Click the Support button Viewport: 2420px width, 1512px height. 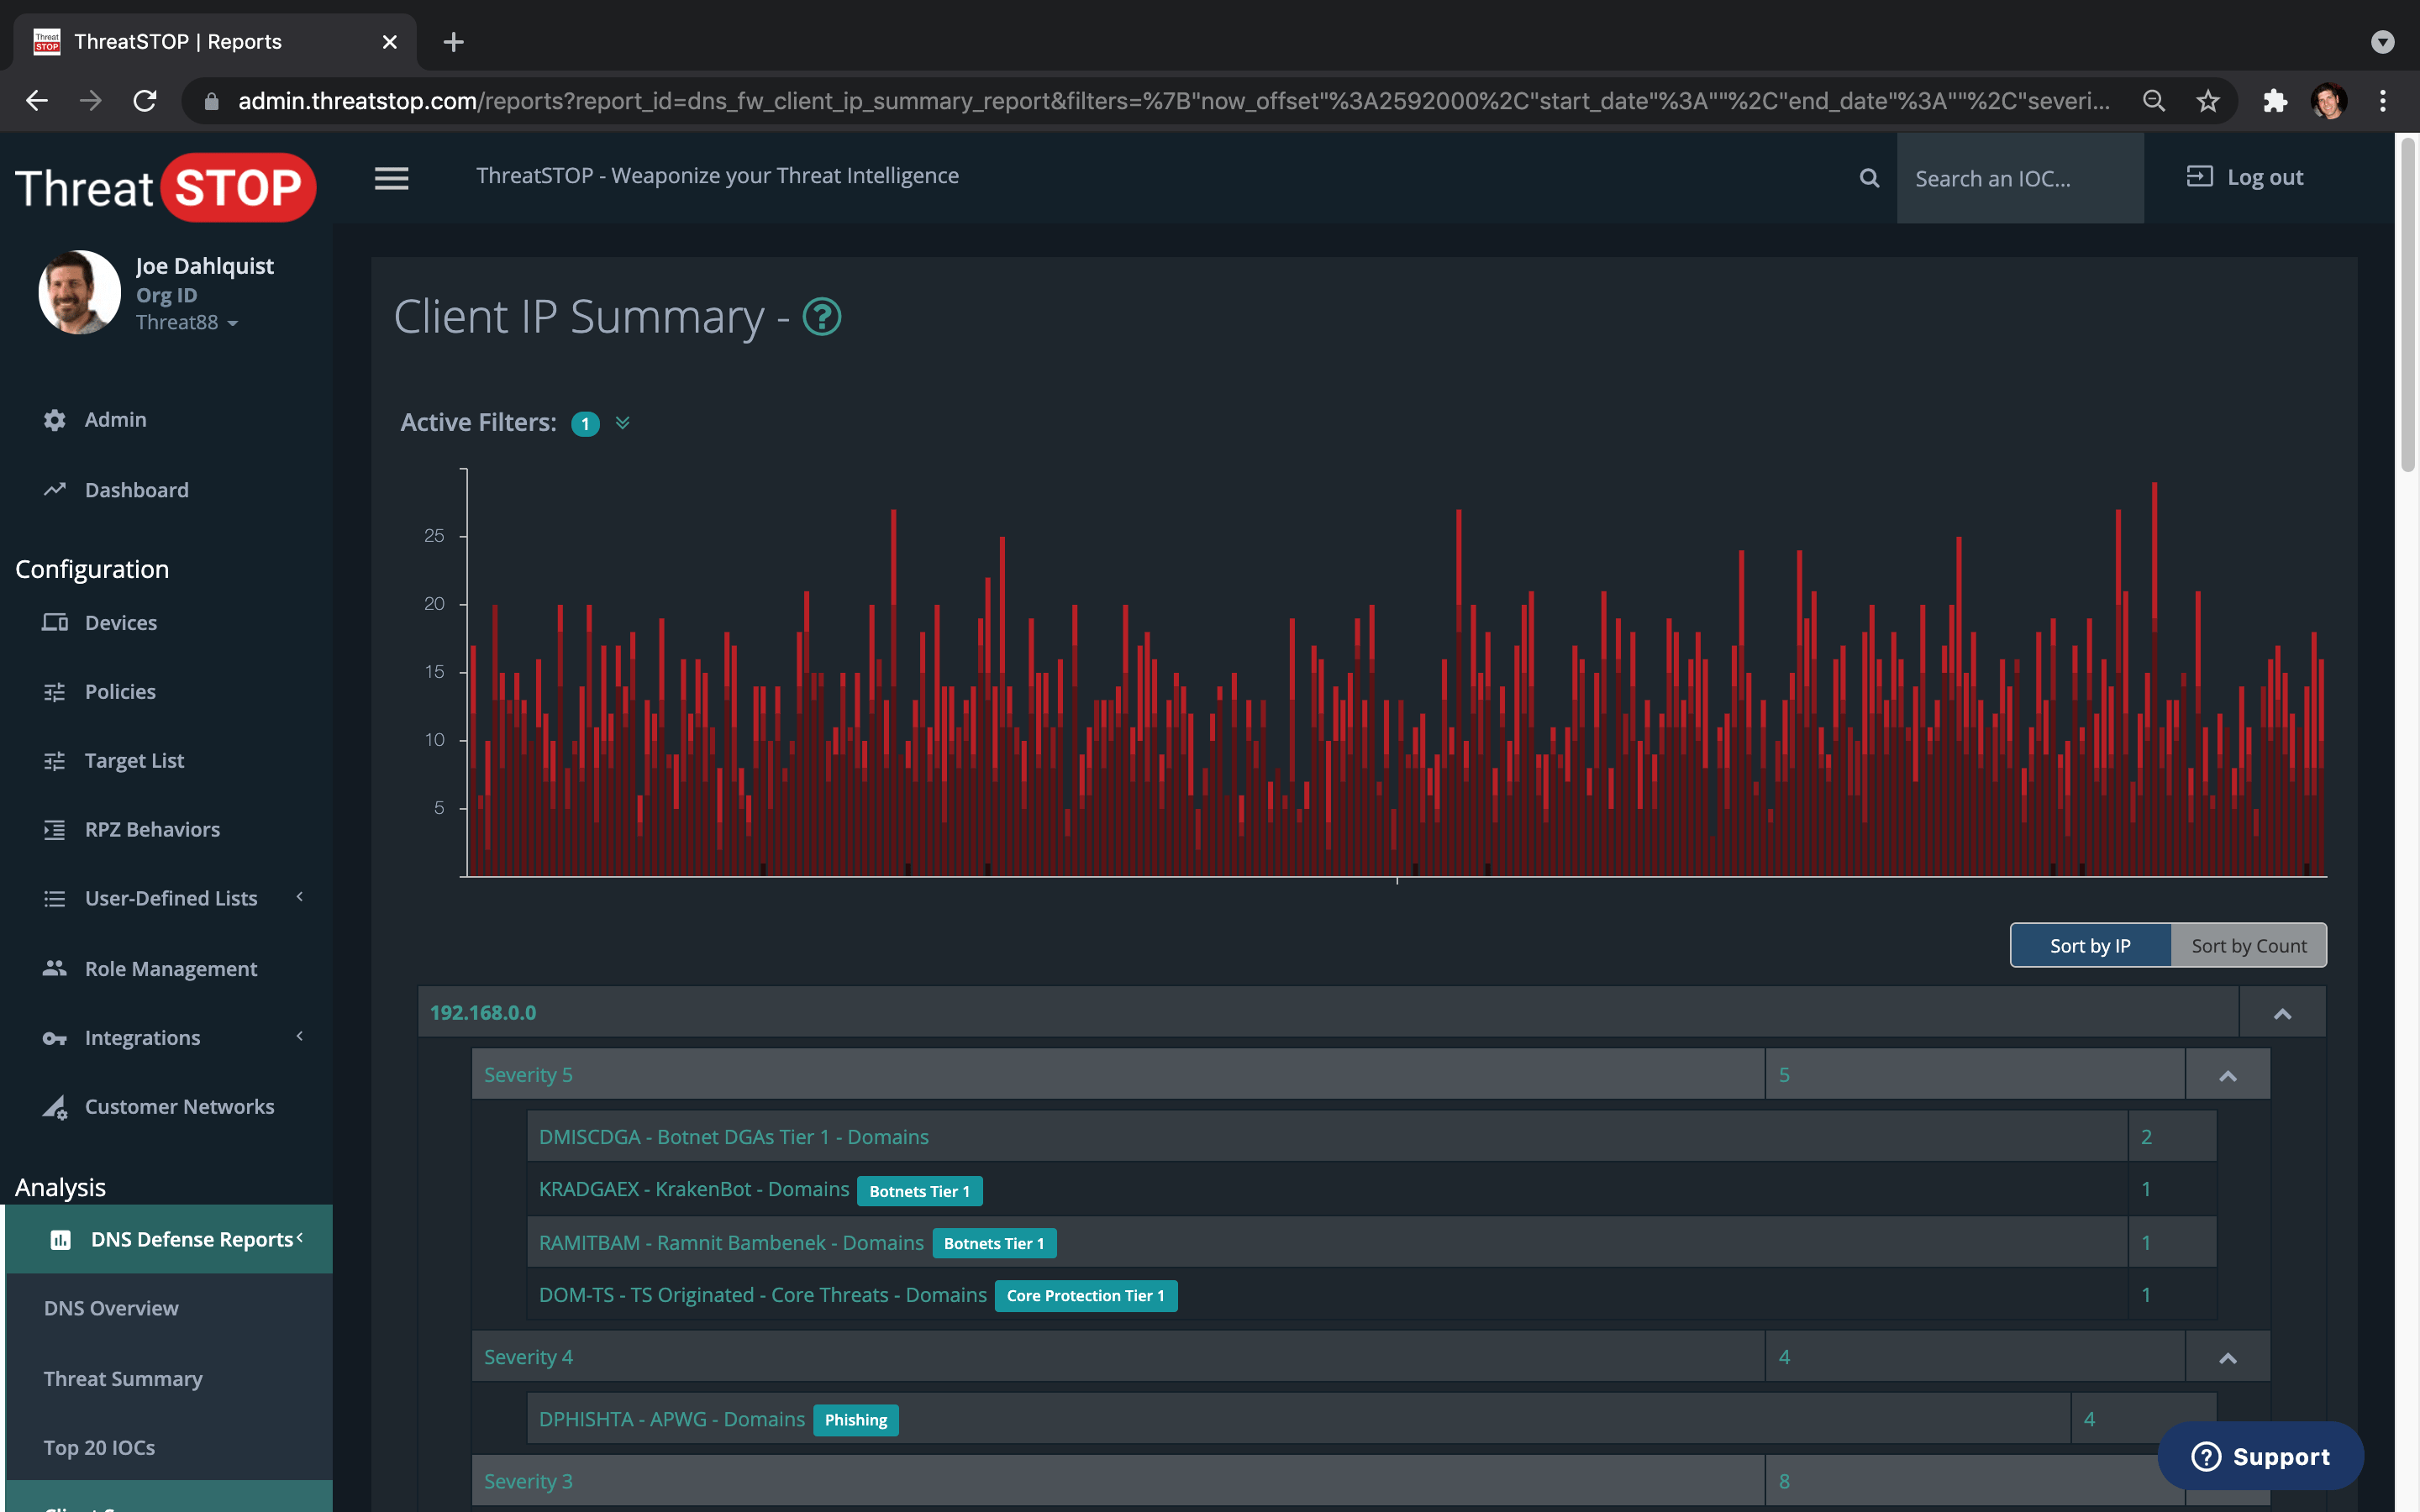[x=2260, y=1456]
